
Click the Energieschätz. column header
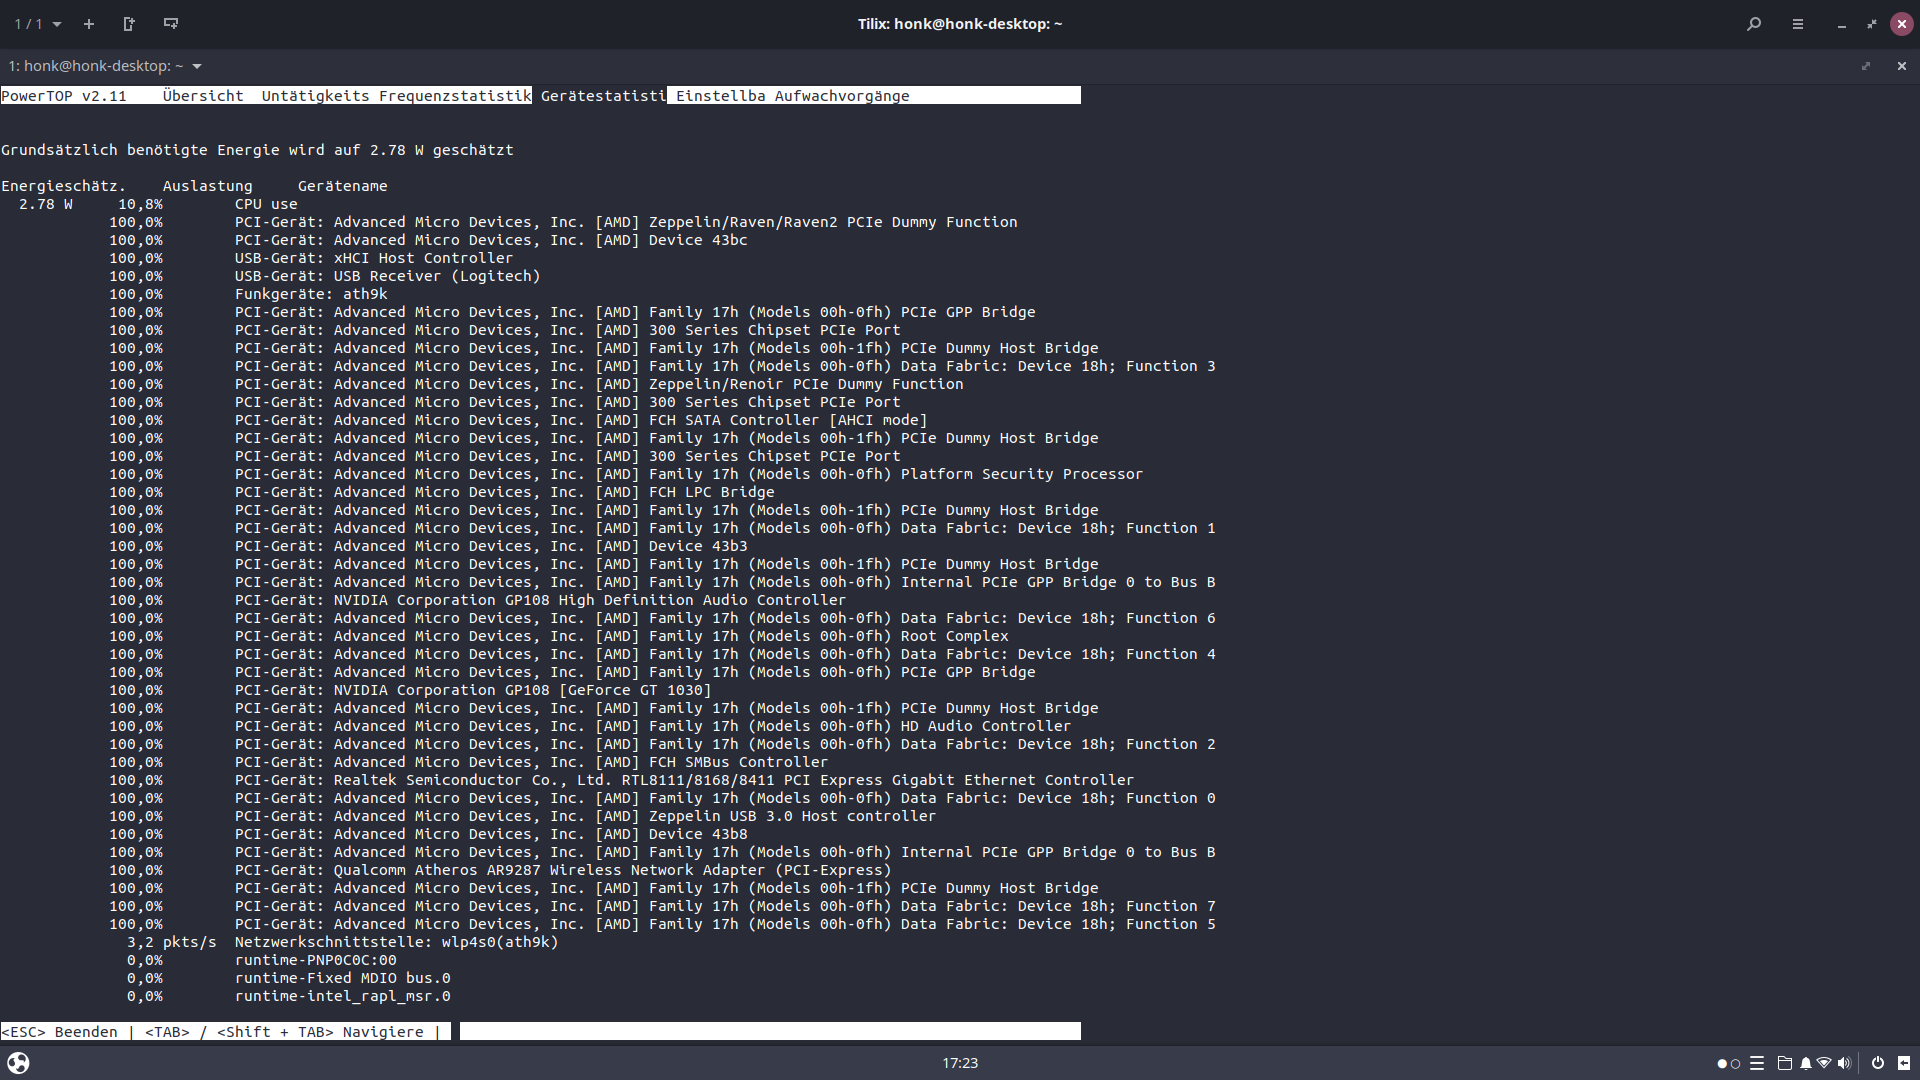[x=64, y=186]
